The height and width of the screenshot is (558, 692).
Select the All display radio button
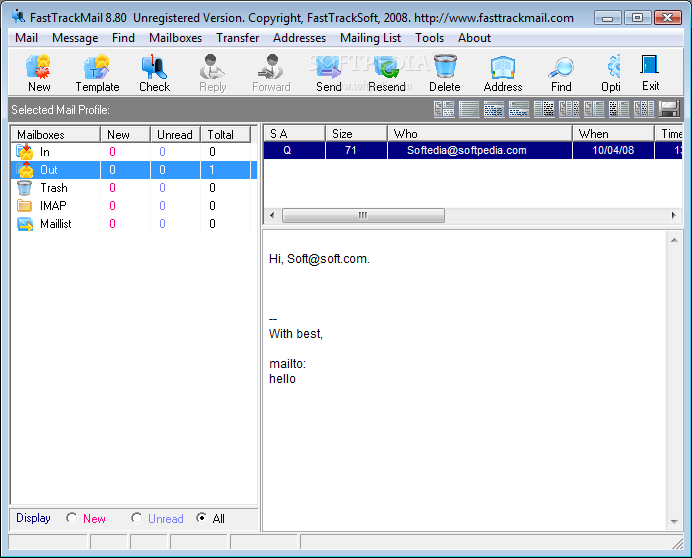tap(201, 518)
